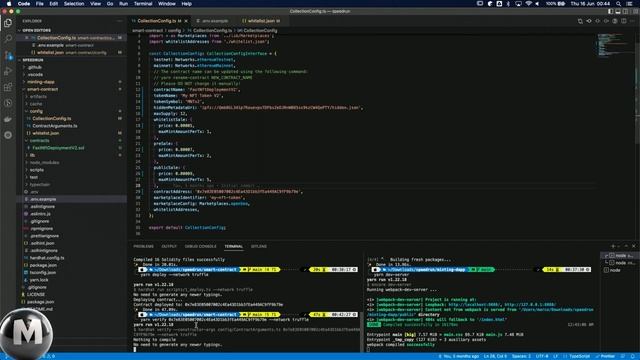Screen dimensions: 640x360
Task: Switch to the GitLens panel tab
Action: point(259,247)
